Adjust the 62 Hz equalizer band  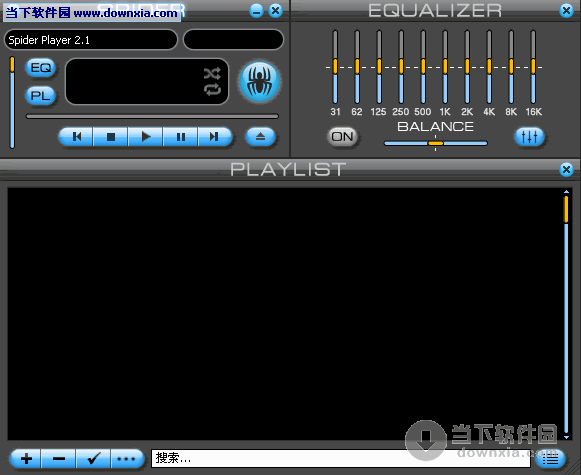pos(357,67)
